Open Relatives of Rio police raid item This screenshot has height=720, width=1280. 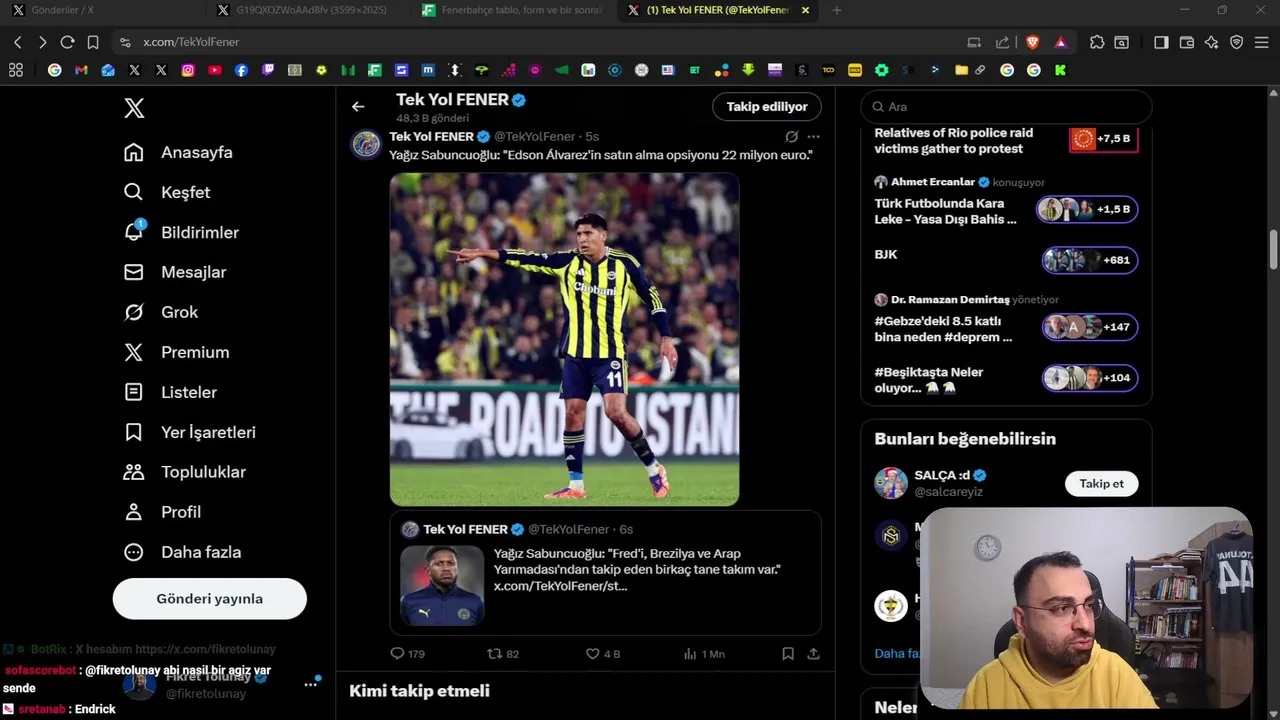1006,141
